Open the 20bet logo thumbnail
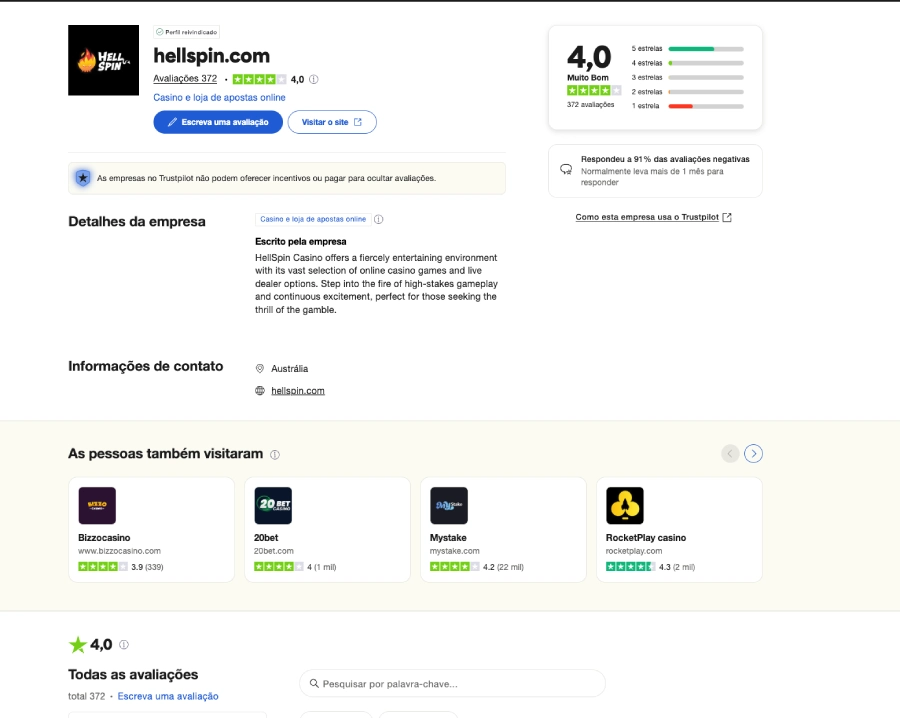Screen dimensions: 900x718 point(273,506)
